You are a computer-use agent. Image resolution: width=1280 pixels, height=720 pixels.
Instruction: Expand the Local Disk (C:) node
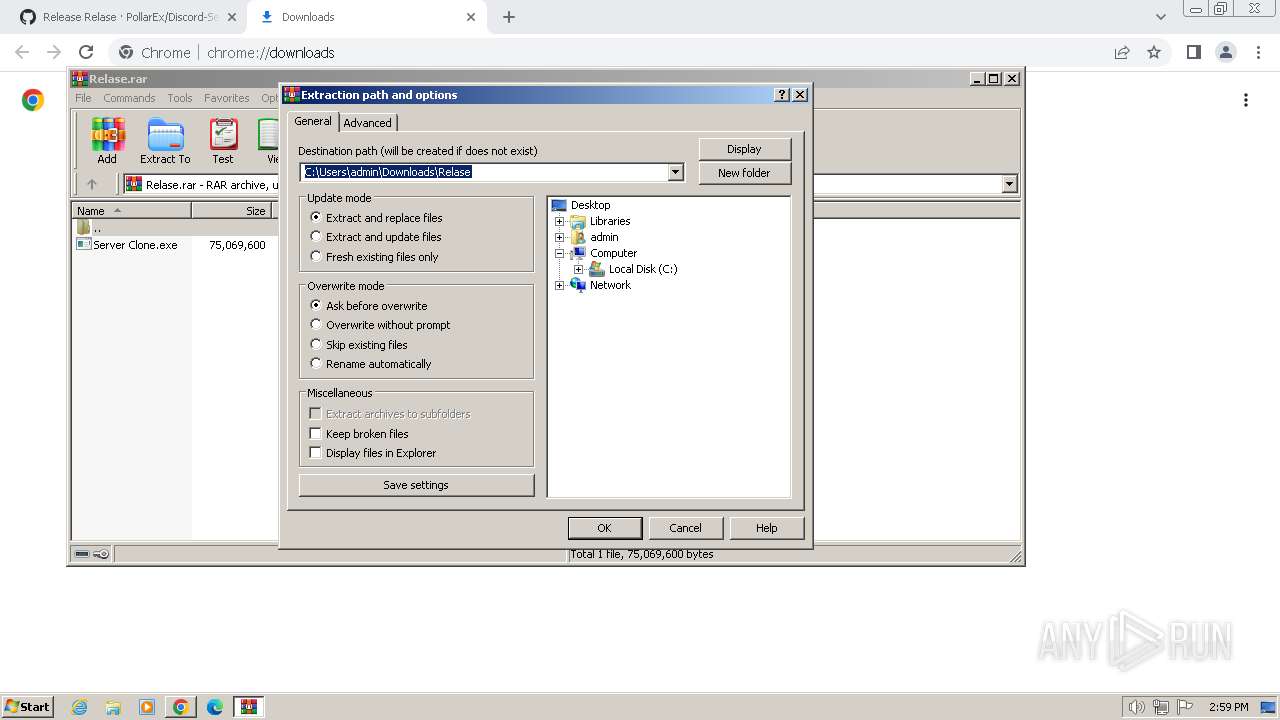579,269
